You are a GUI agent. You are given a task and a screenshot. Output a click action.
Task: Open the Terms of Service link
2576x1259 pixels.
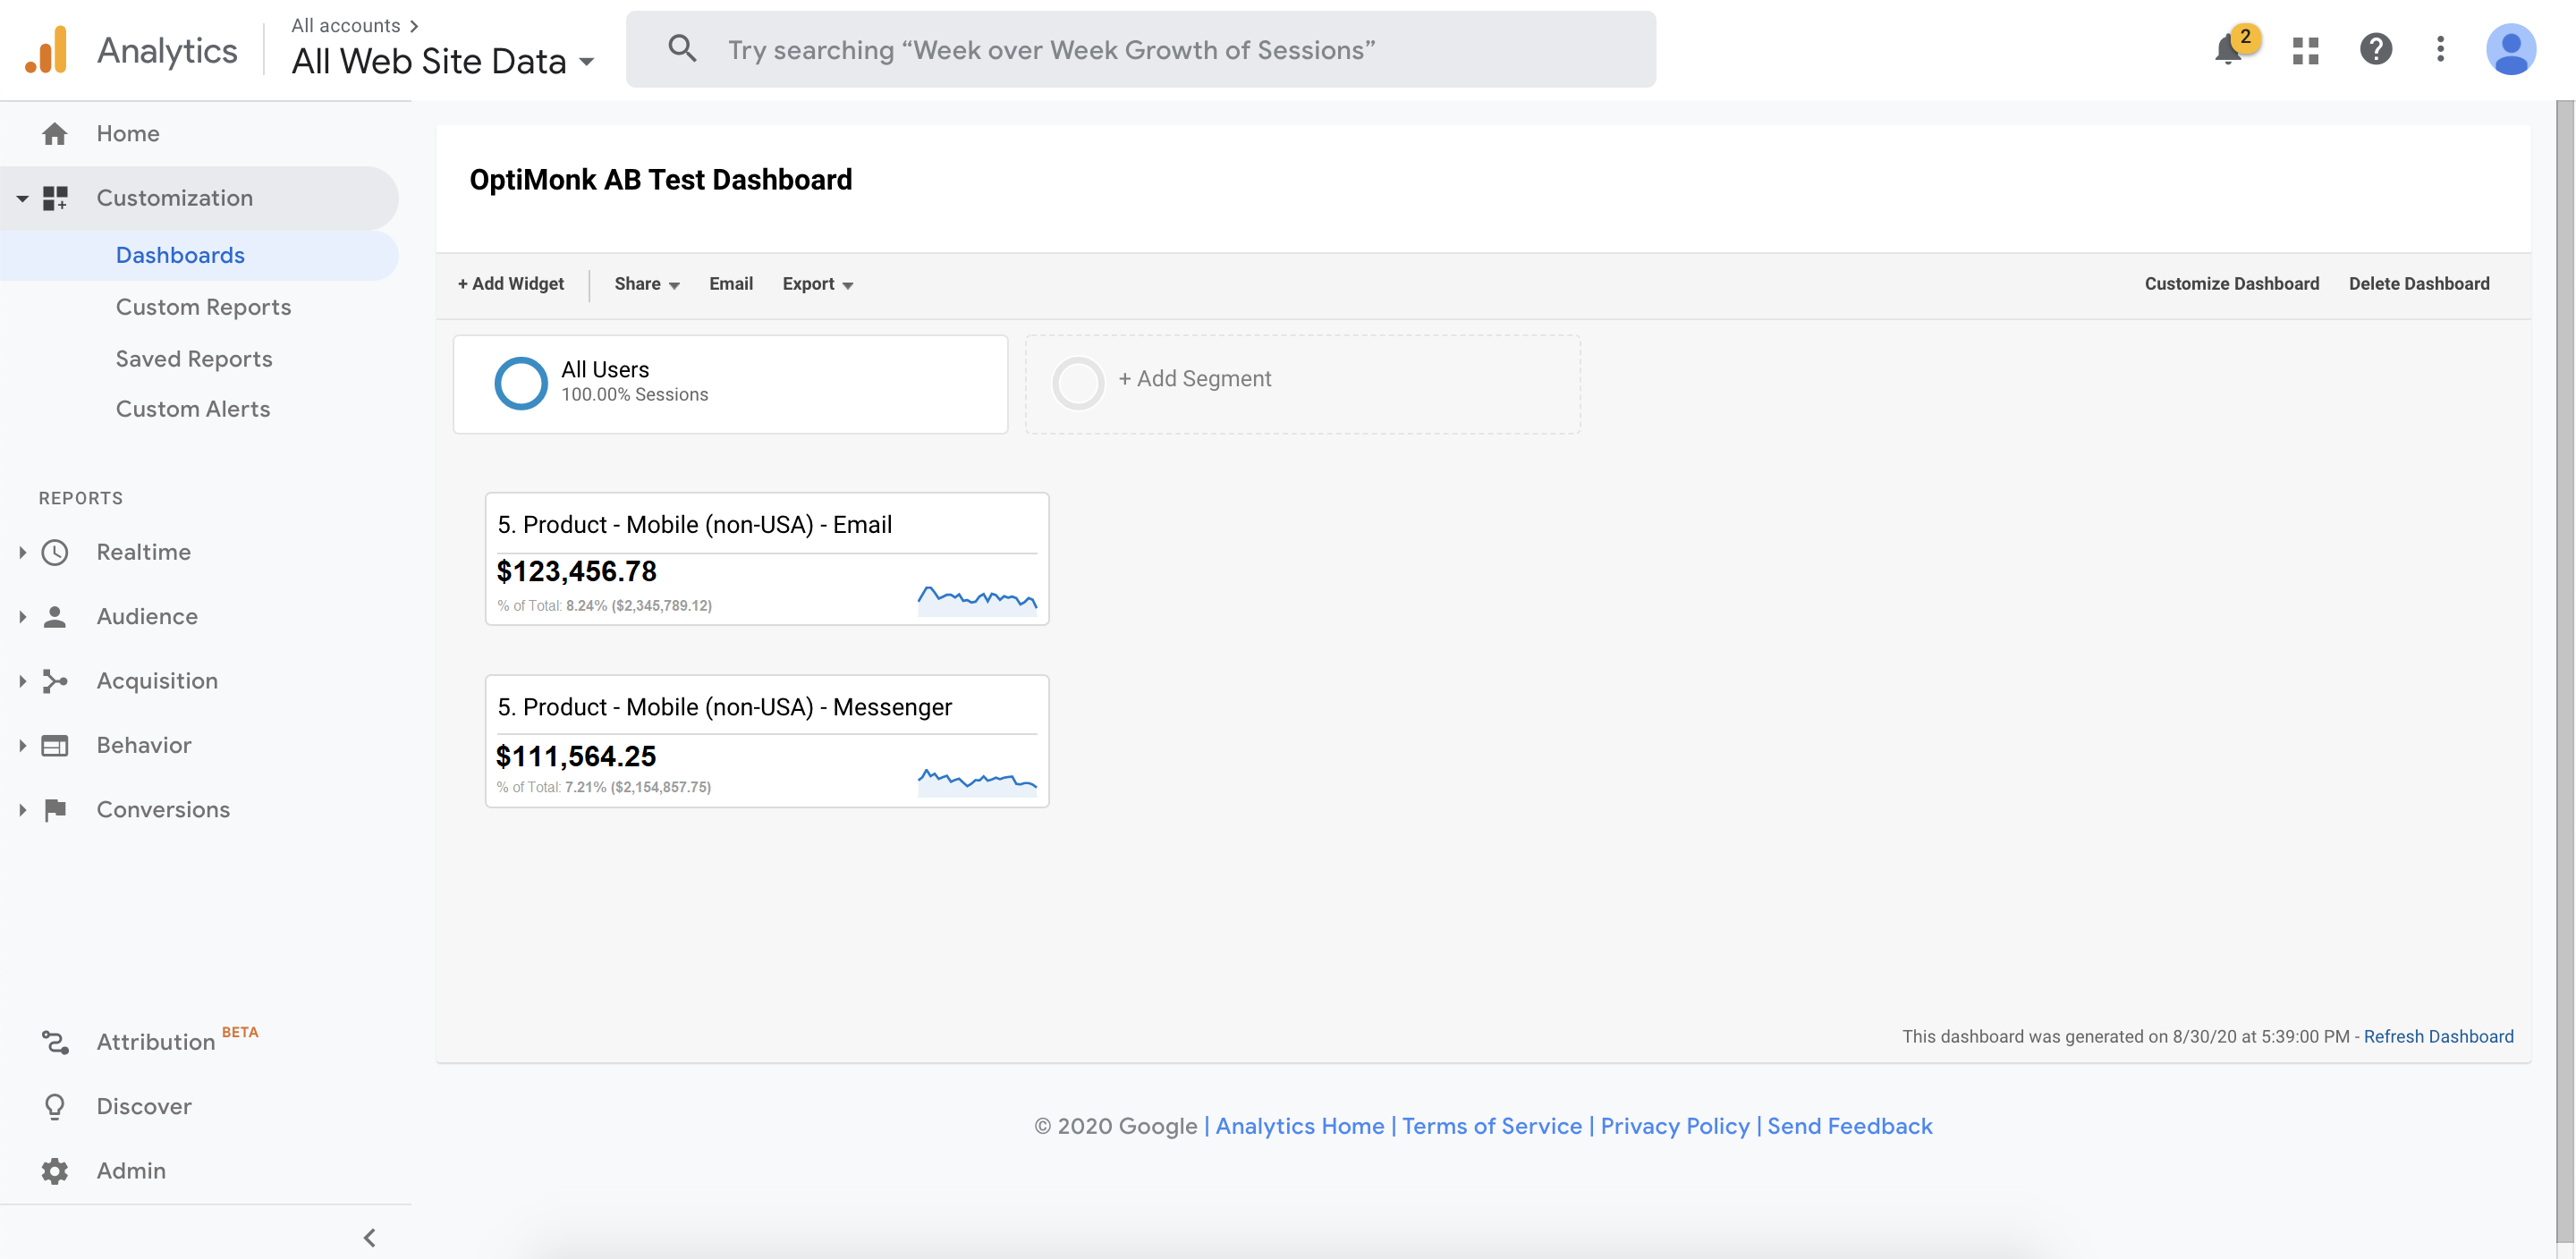[x=1491, y=1126]
